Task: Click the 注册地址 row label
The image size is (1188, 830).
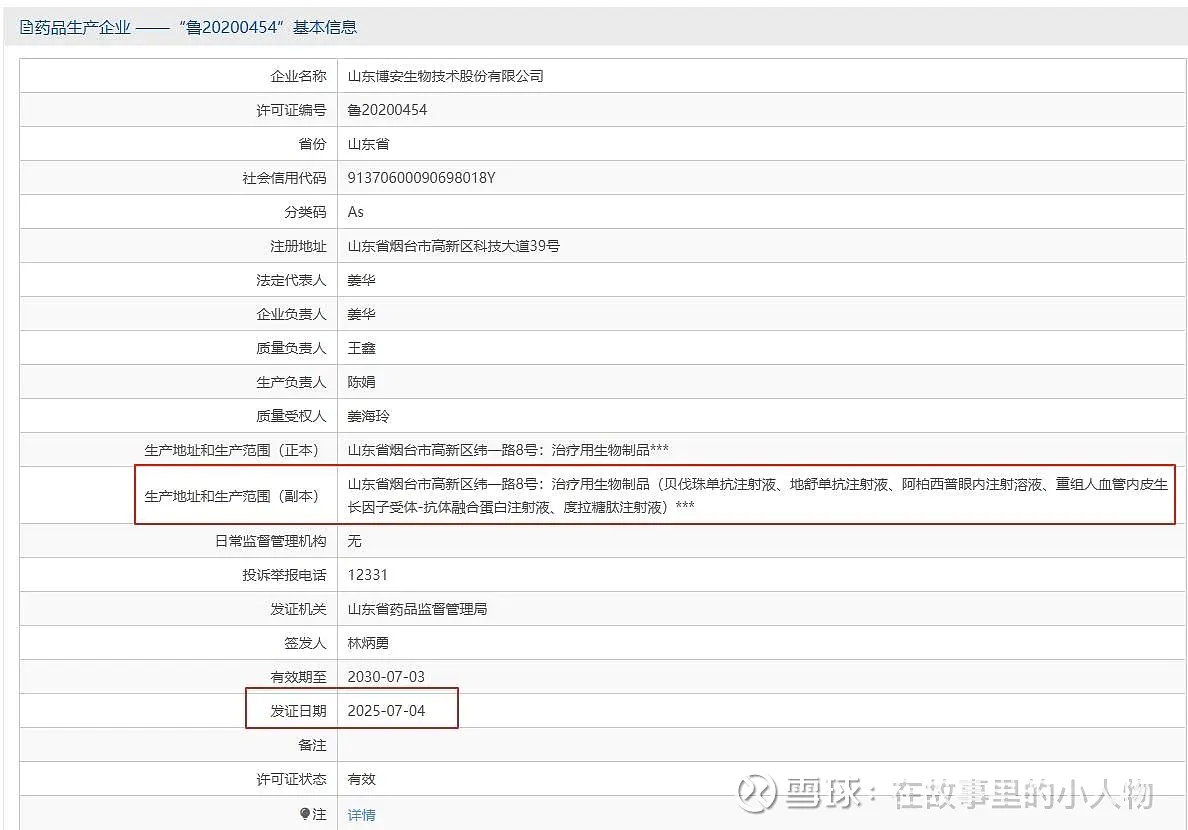Action: pyautogui.click(x=299, y=246)
